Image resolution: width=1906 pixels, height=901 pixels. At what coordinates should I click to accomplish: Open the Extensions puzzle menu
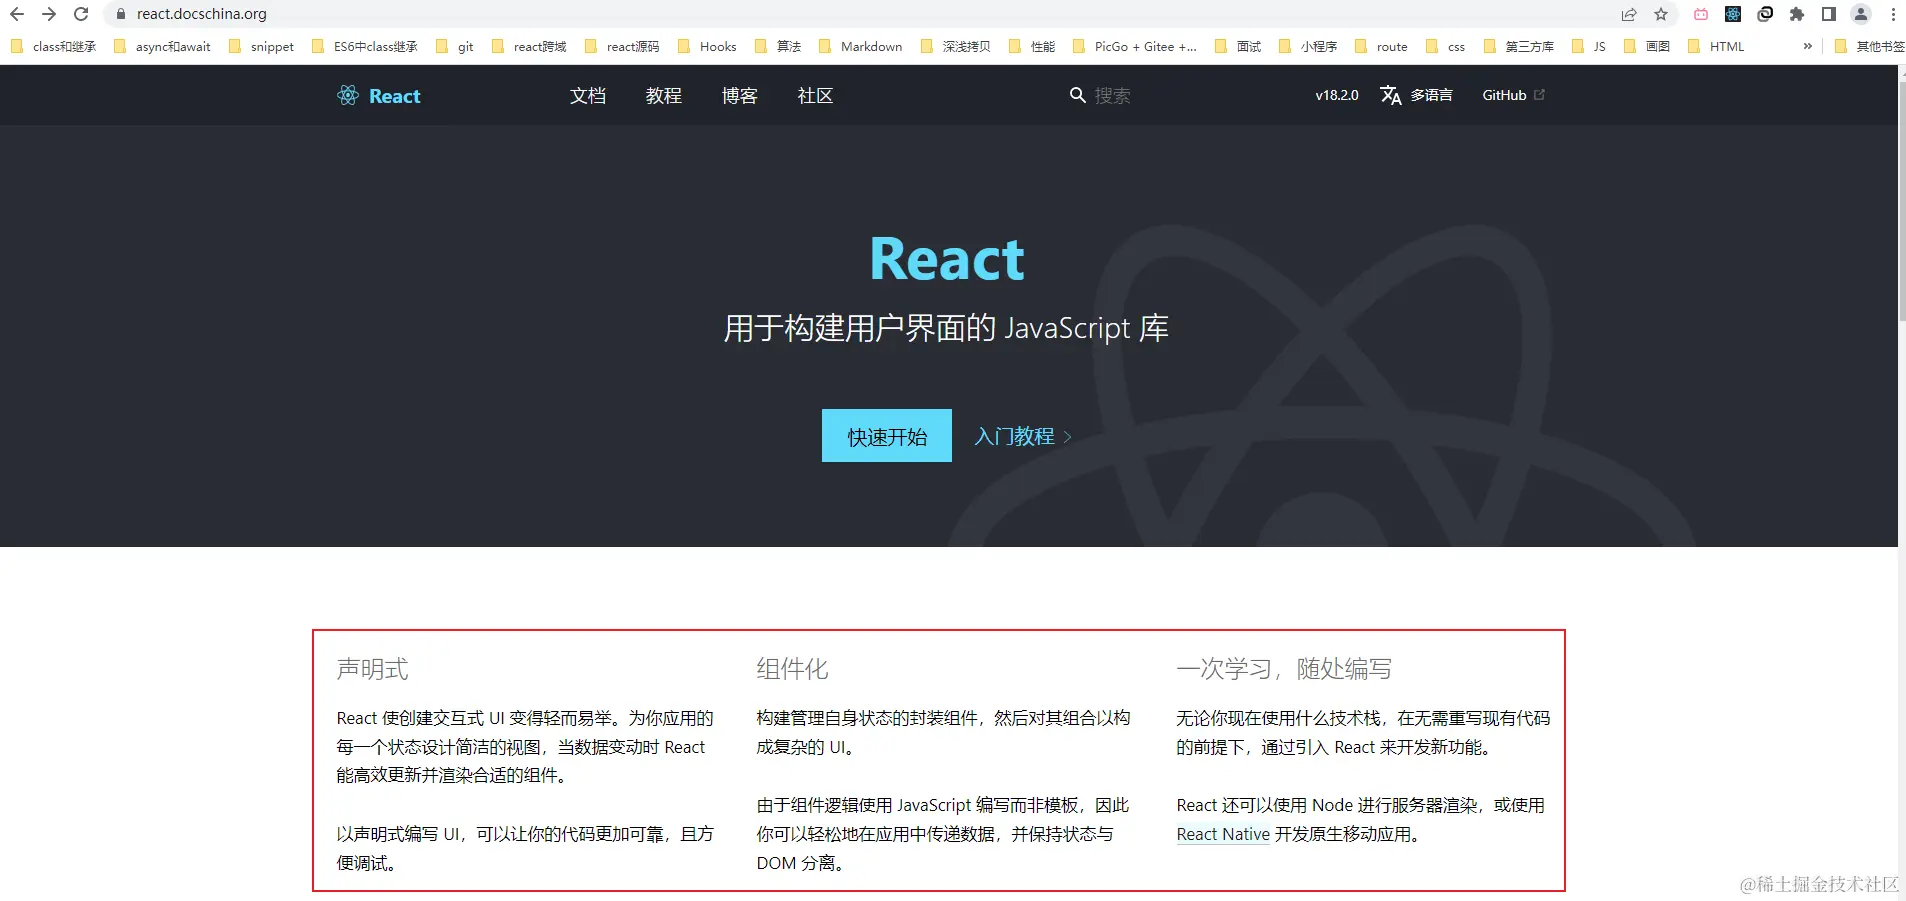1797,14
